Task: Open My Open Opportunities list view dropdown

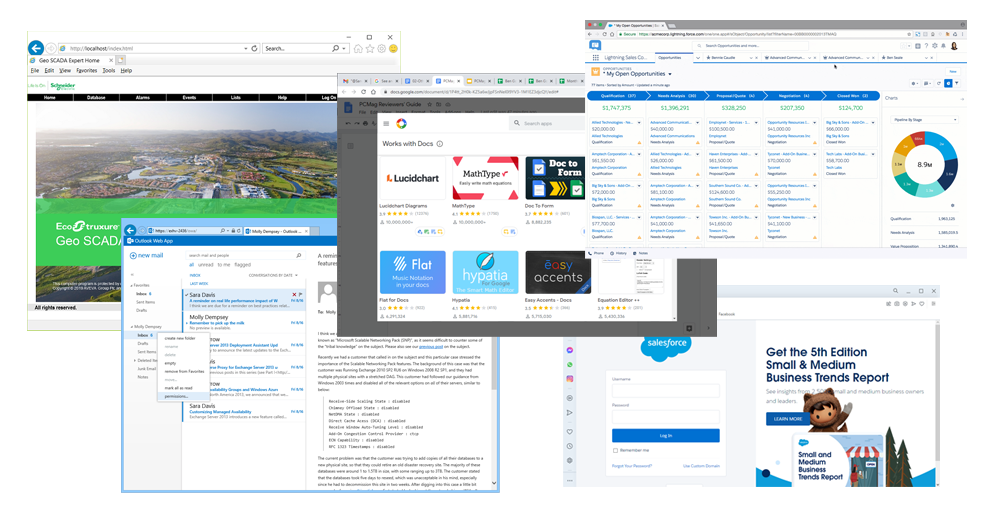Action: click(x=670, y=74)
